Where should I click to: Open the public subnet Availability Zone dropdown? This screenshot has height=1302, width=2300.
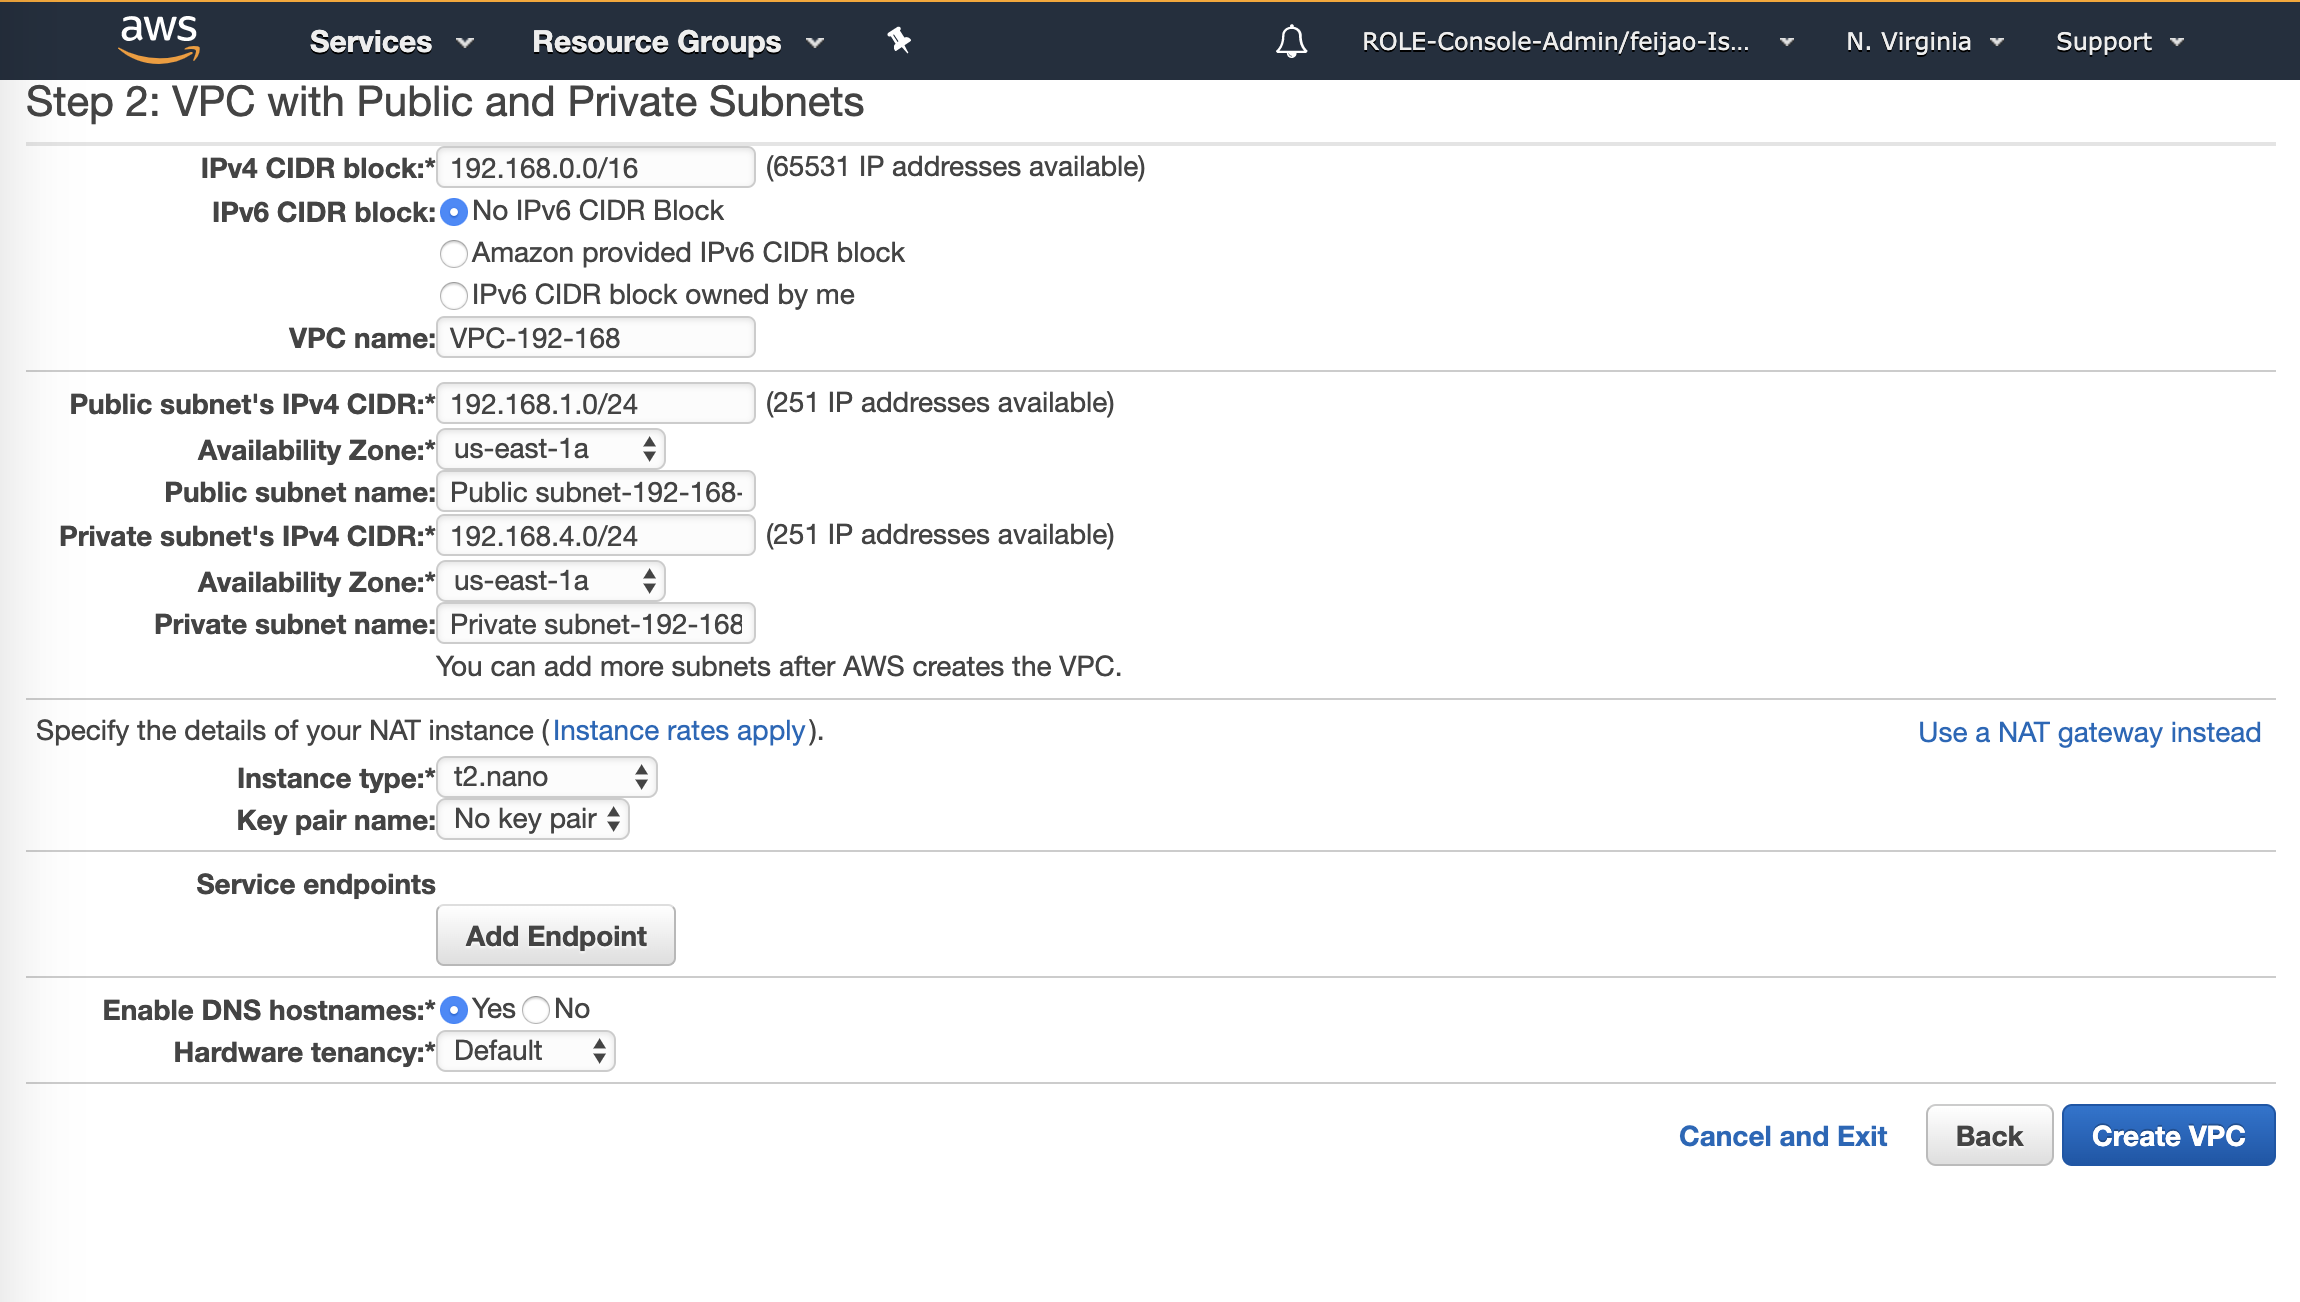pos(551,449)
